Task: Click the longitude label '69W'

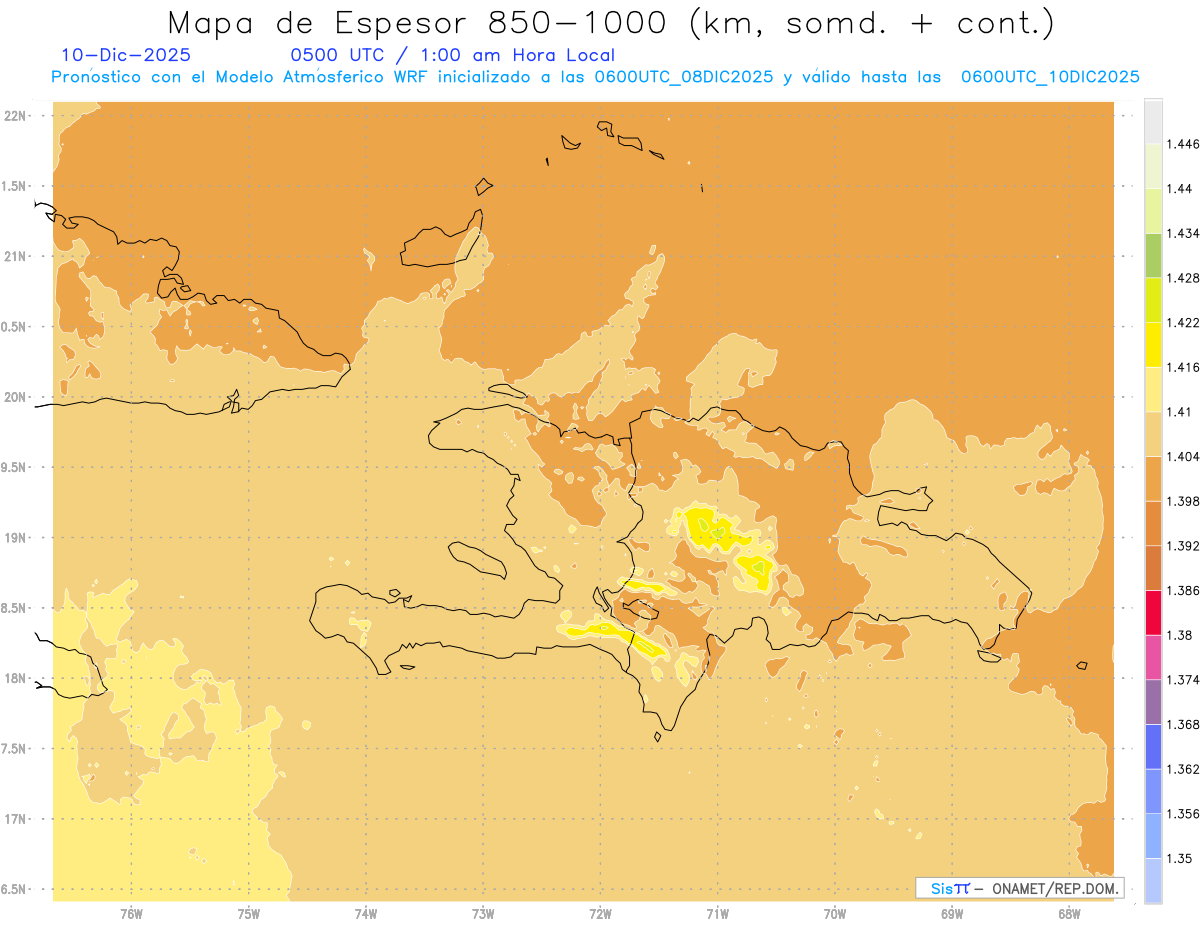Action: point(952,913)
